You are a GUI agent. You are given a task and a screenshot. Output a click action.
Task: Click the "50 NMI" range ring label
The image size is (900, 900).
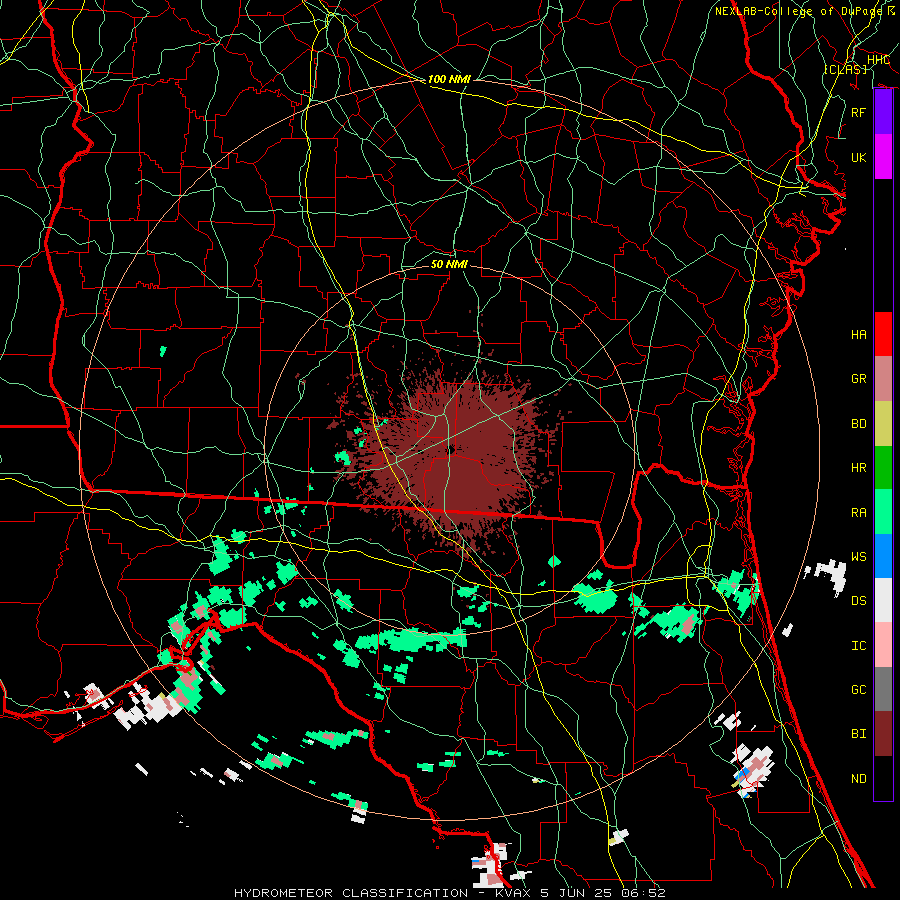pyautogui.click(x=449, y=264)
